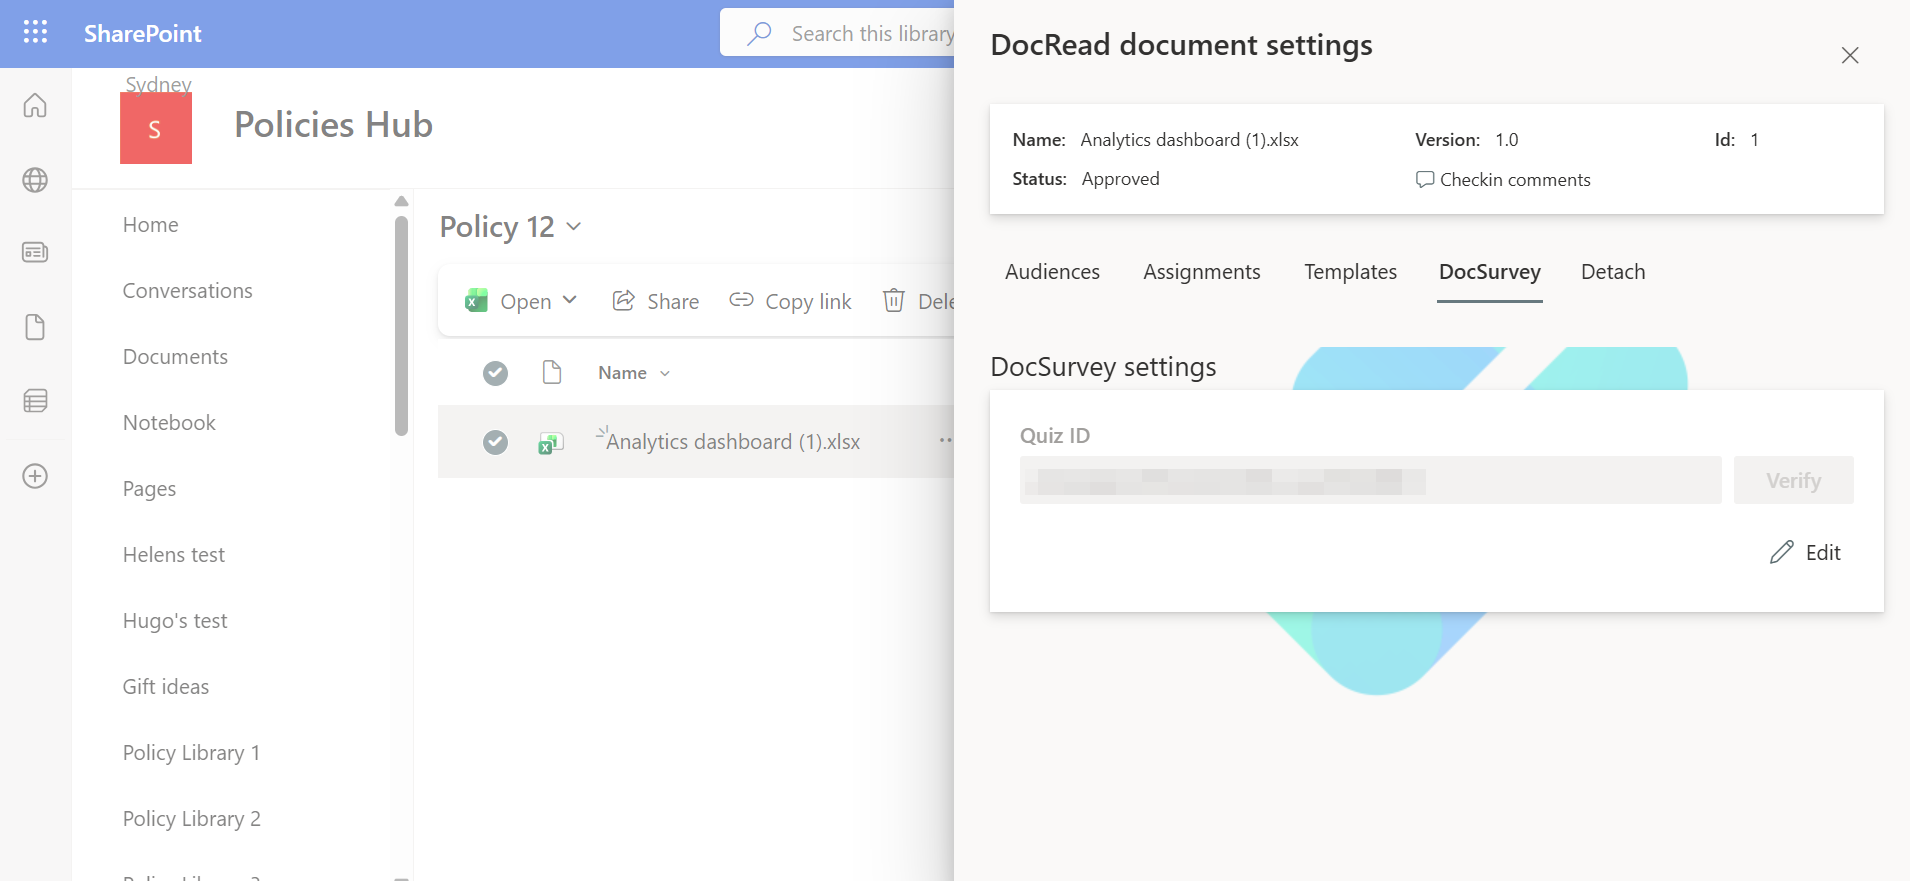Viewport: 1910px width, 881px height.
Task: Switch to the Detach tab
Action: [x=1613, y=272]
